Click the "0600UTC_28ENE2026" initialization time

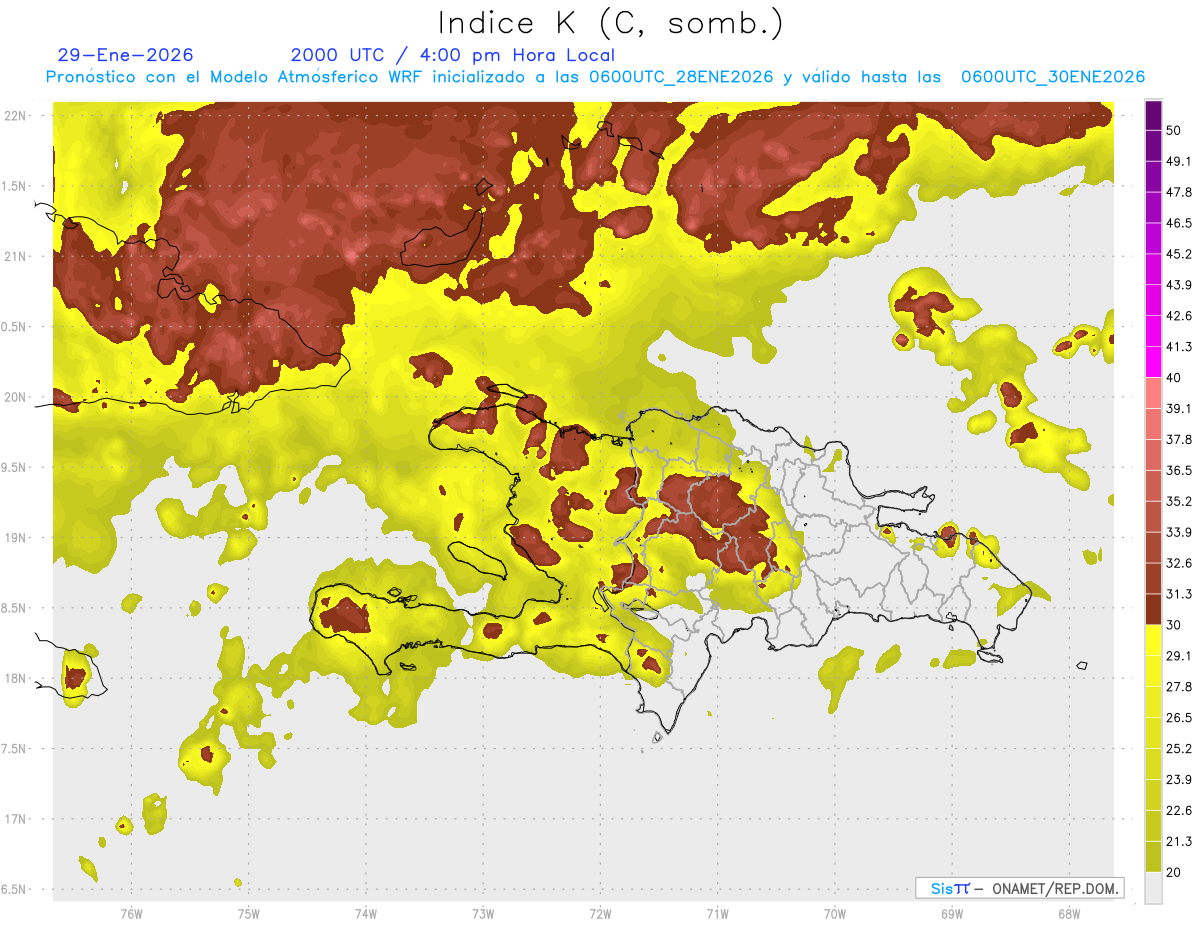coord(681,77)
